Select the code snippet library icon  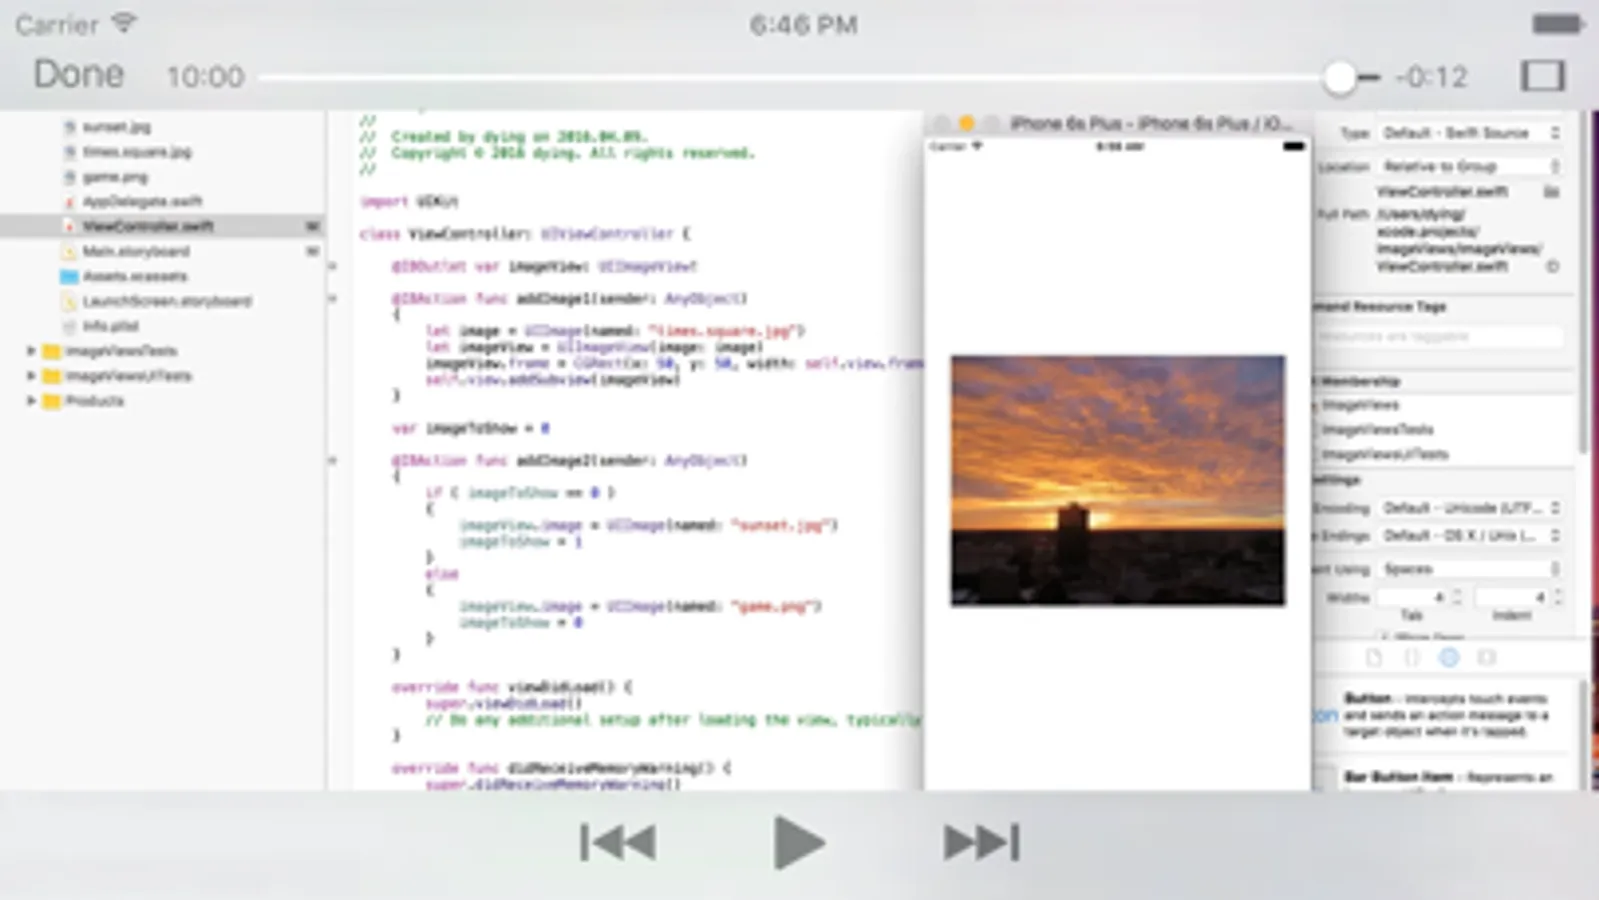pyautogui.click(x=1412, y=658)
